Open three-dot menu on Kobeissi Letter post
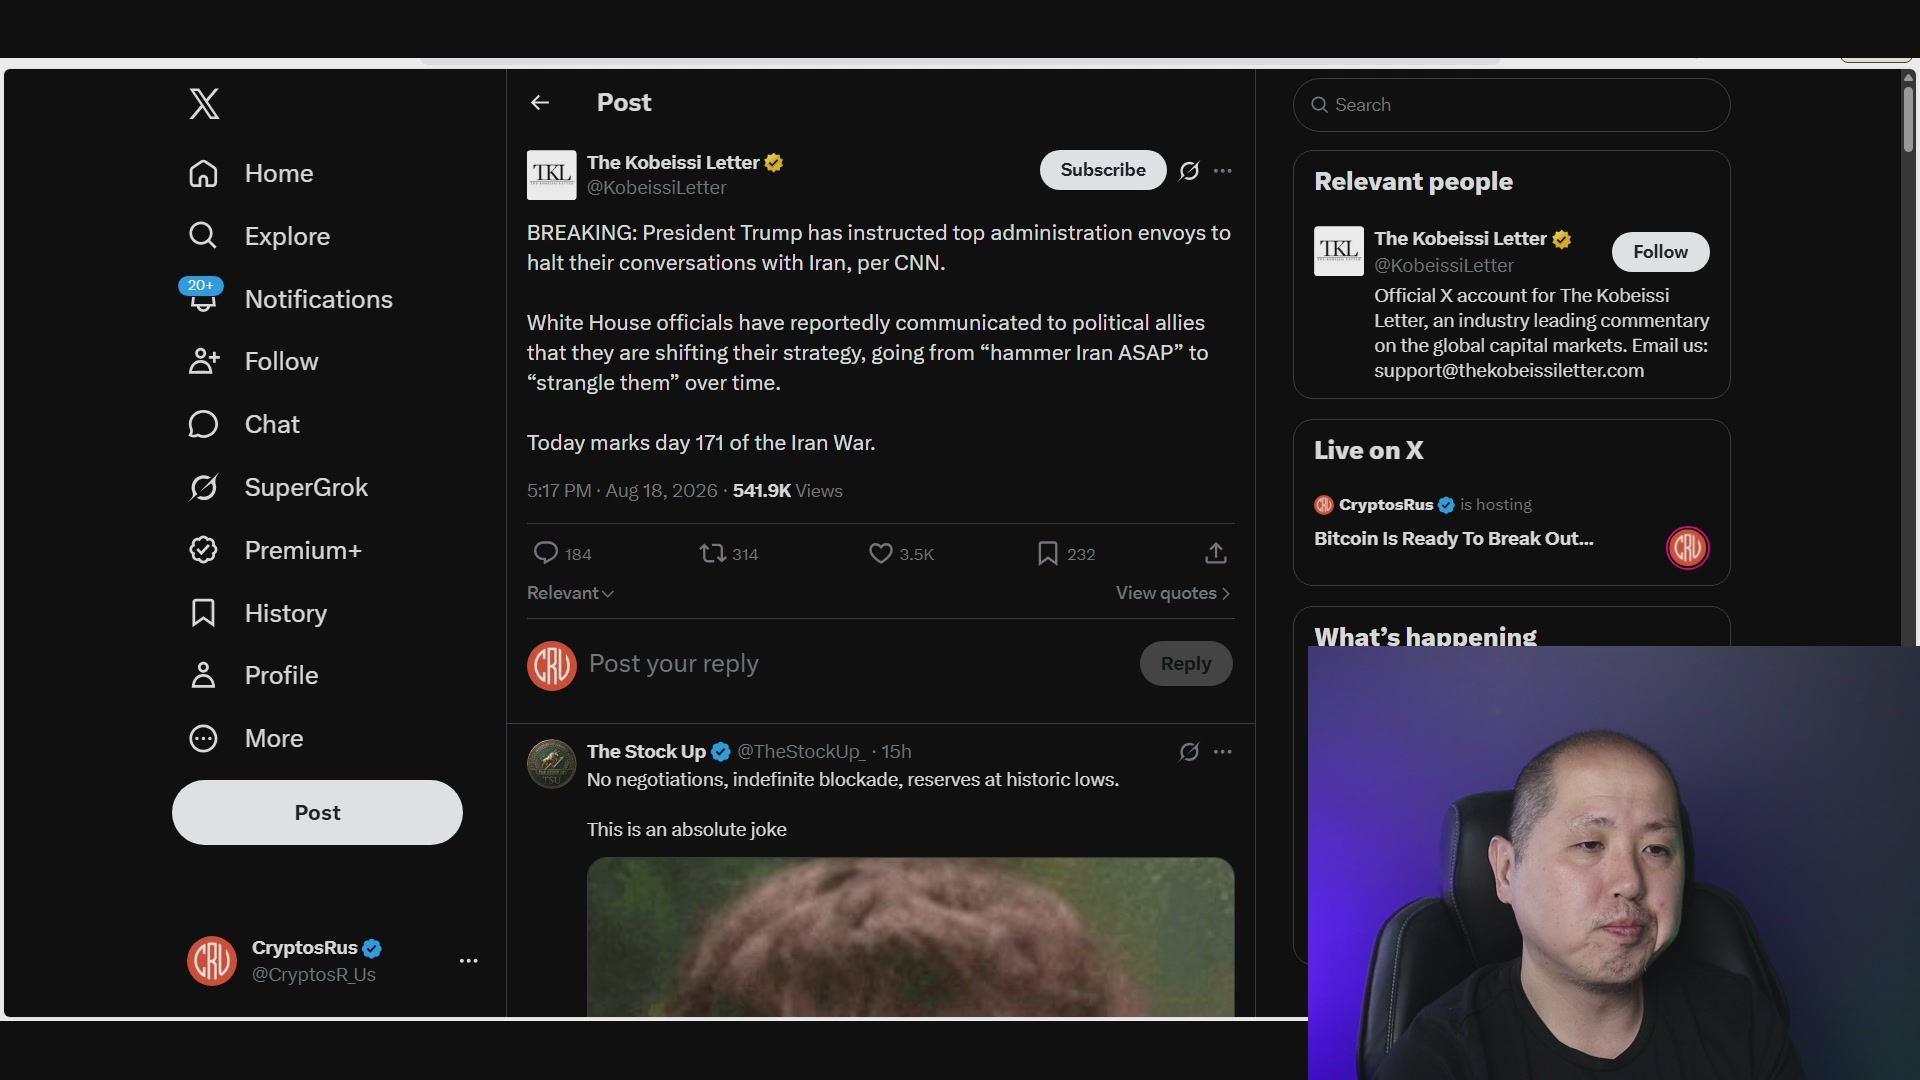 (1222, 171)
